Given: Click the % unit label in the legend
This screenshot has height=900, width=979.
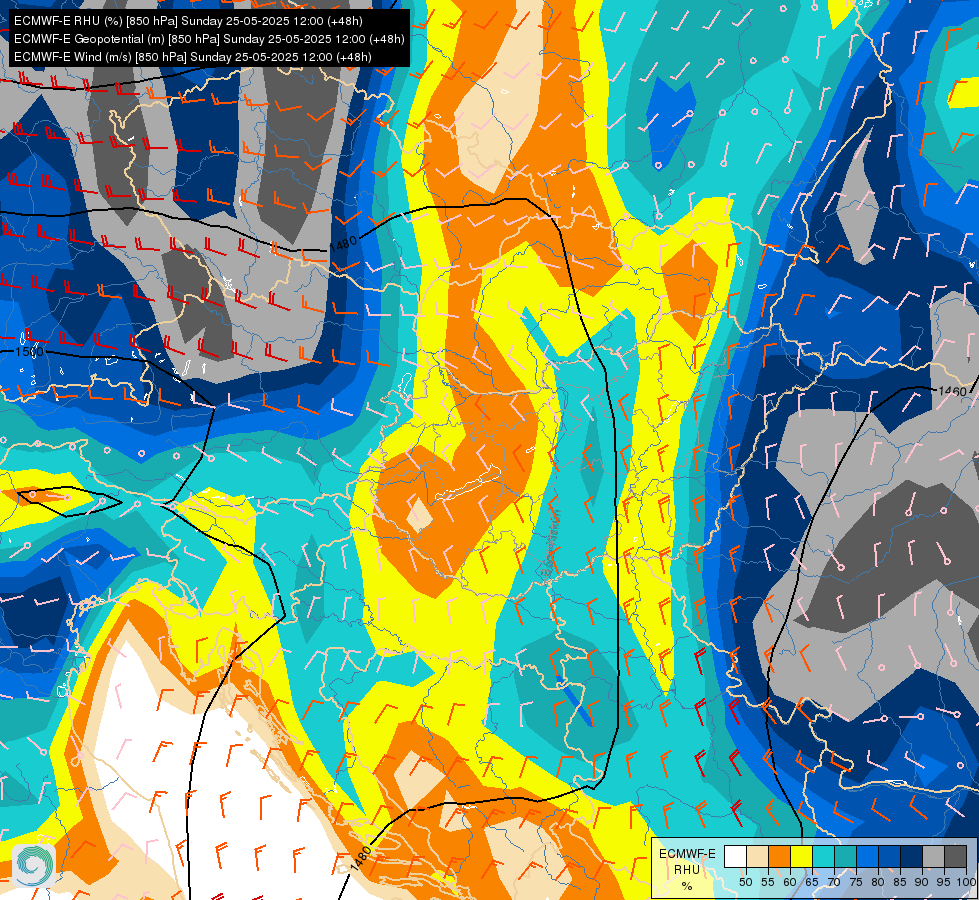Looking at the screenshot, I should pyautogui.click(x=687, y=886).
